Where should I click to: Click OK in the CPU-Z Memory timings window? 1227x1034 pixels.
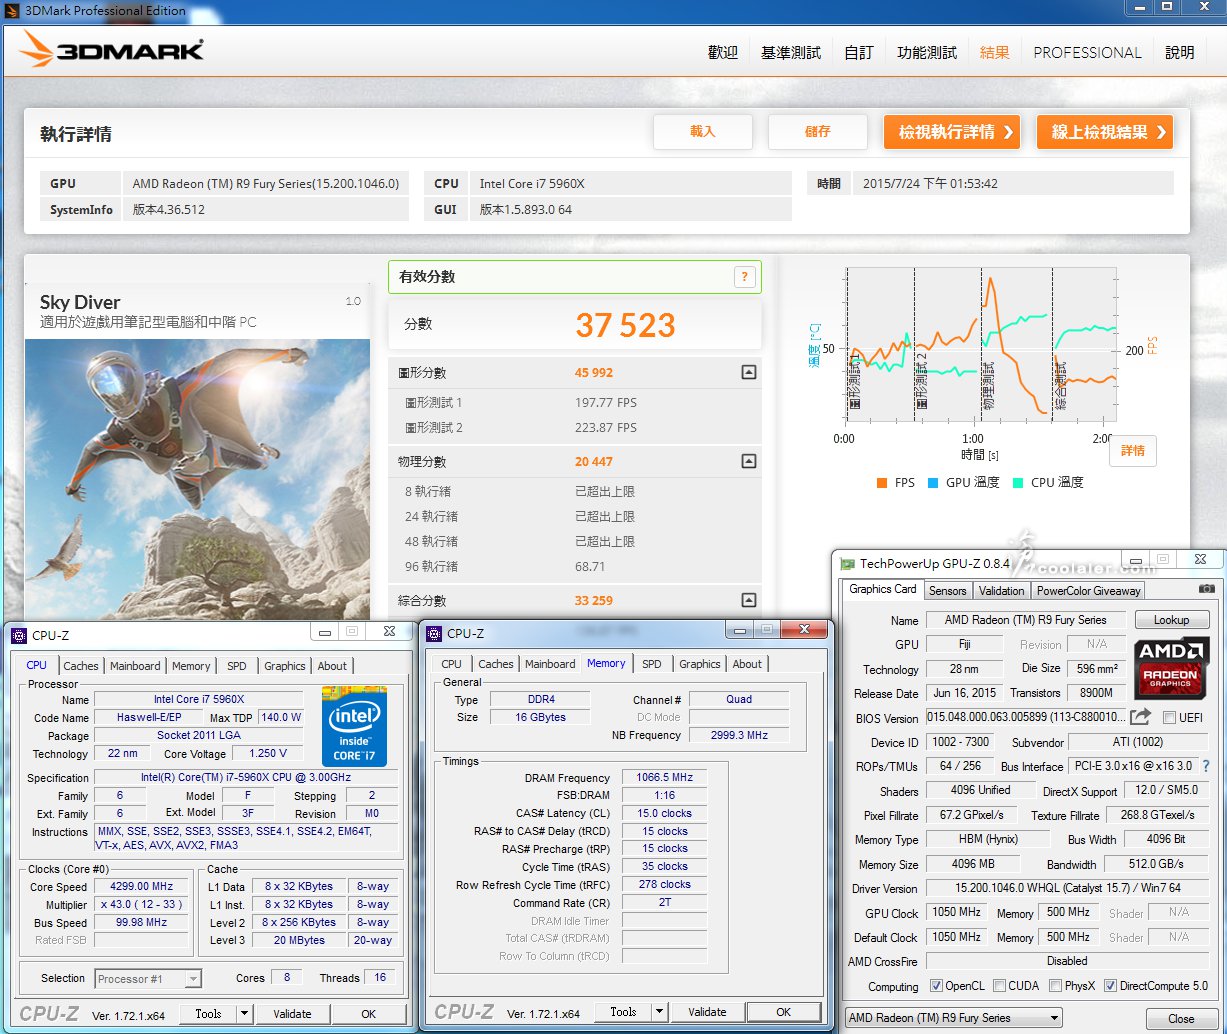(783, 1011)
